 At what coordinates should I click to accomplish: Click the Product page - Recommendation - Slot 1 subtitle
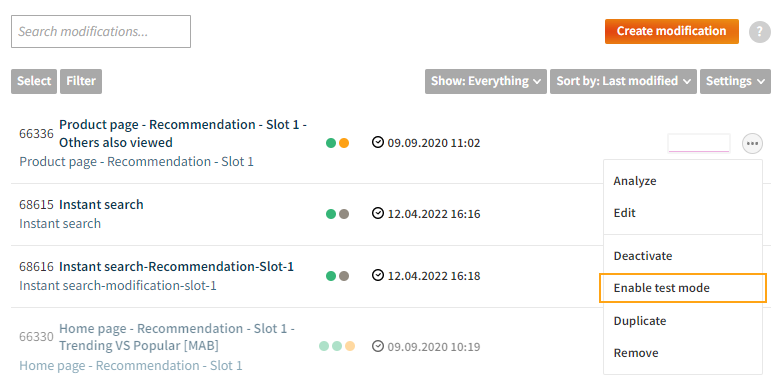tap(136, 162)
